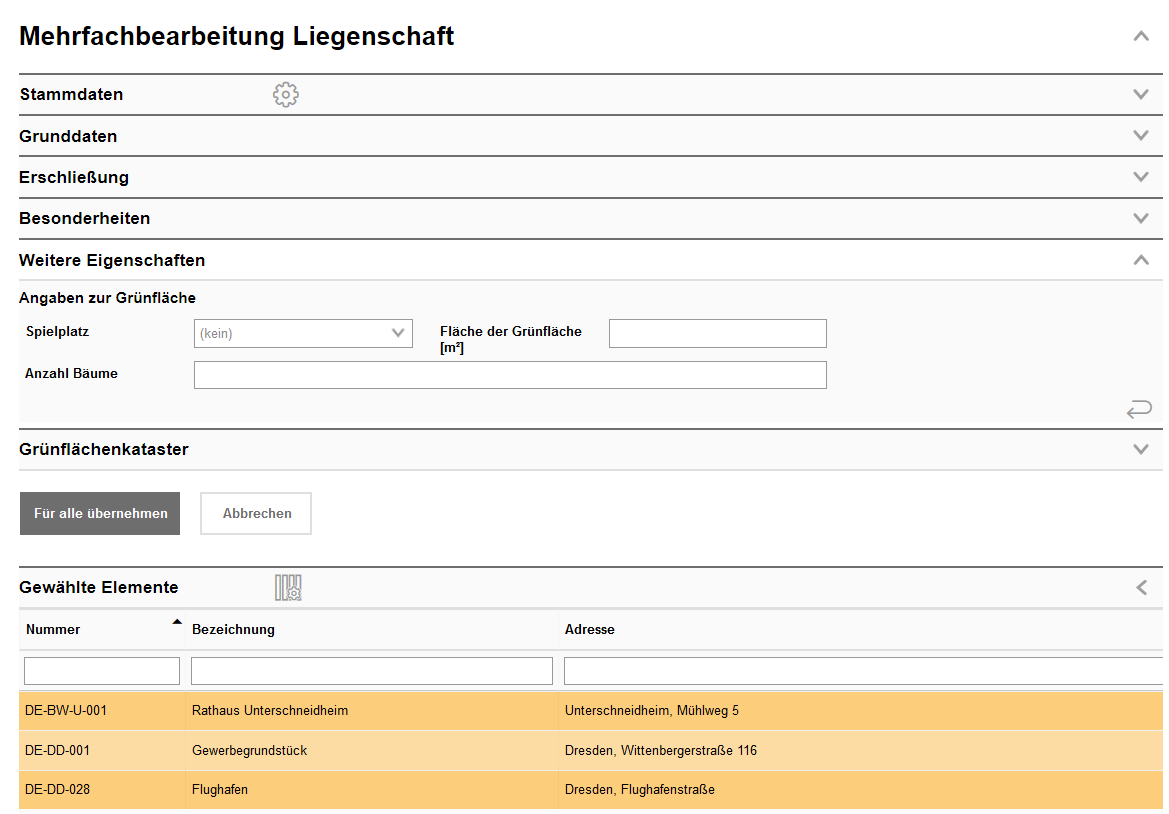
Task: Expand the Grunddaten section
Action: pyautogui.click(x=1140, y=135)
